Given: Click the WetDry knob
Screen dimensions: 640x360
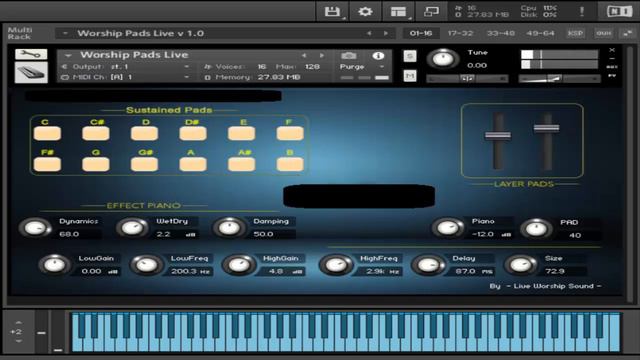Looking at the screenshot, I should tap(132, 228).
